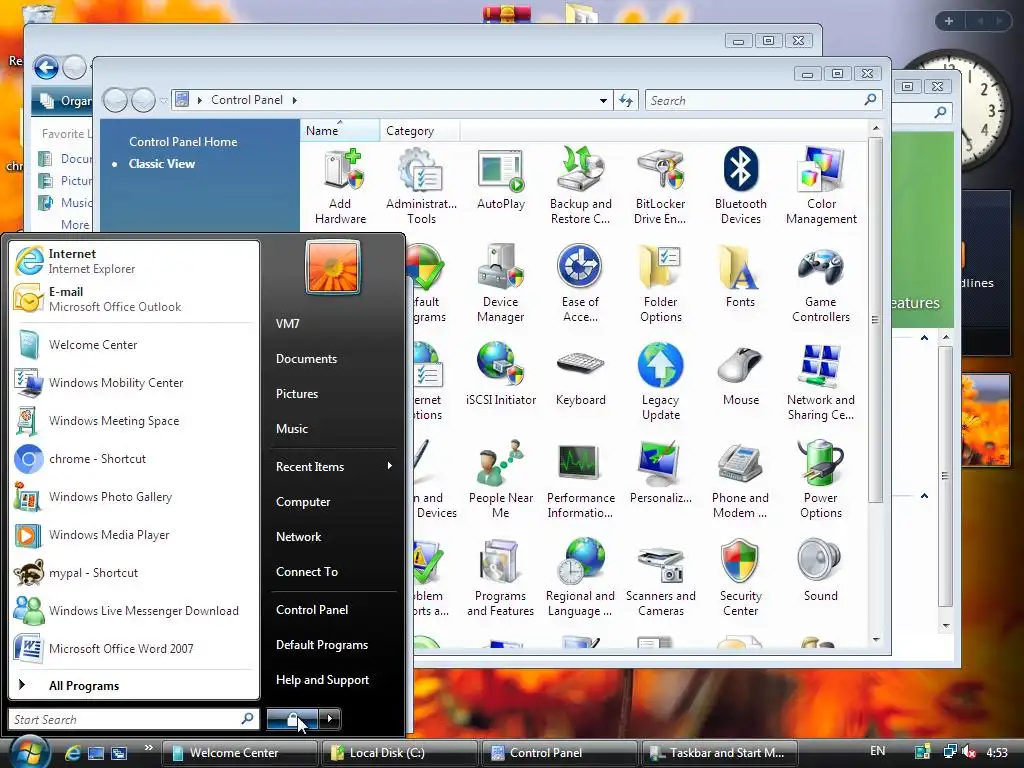The image size is (1024, 768).
Task: Open Bluetooth Devices icon
Action: (741, 186)
